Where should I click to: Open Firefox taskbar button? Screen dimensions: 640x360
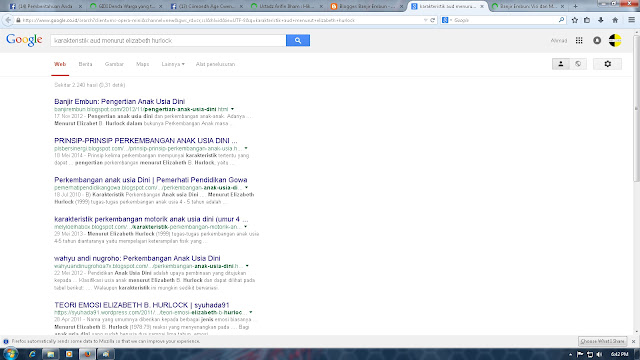pyautogui.click(x=87, y=354)
